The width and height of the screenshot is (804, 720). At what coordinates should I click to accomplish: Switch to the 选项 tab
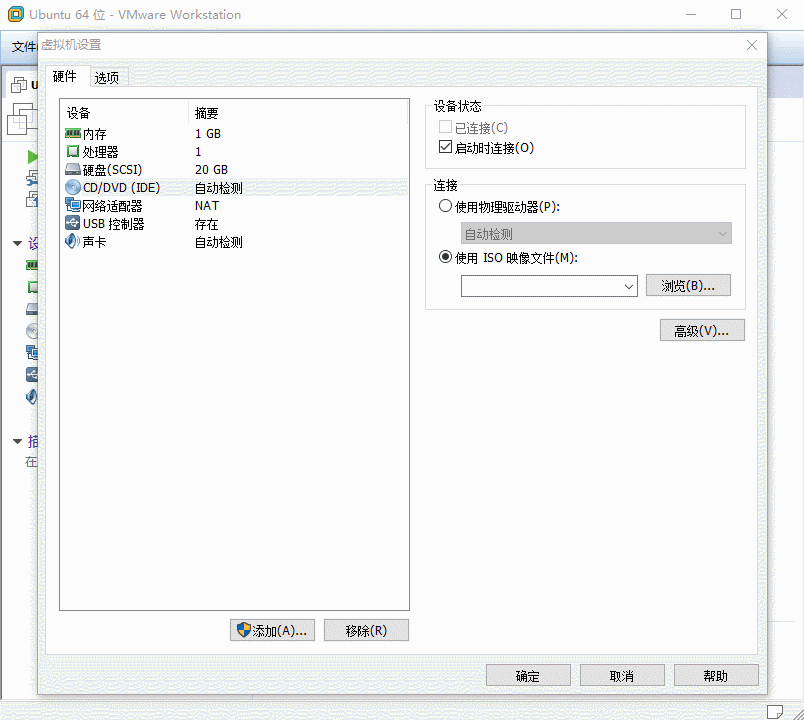[x=107, y=78]
